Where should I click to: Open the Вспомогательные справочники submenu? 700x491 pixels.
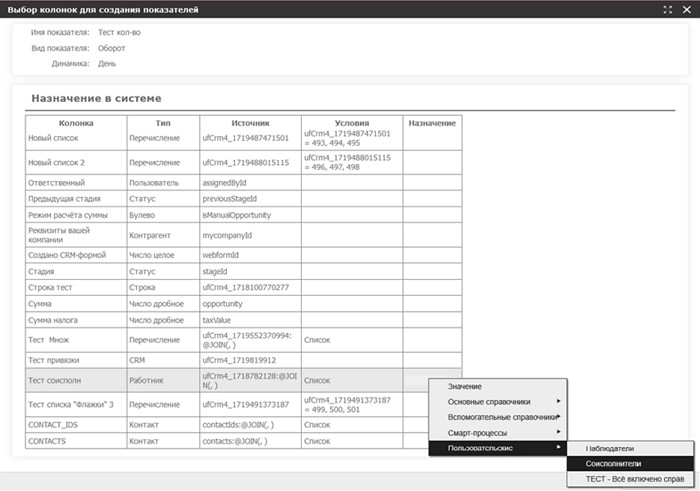(x=498, y=417)
